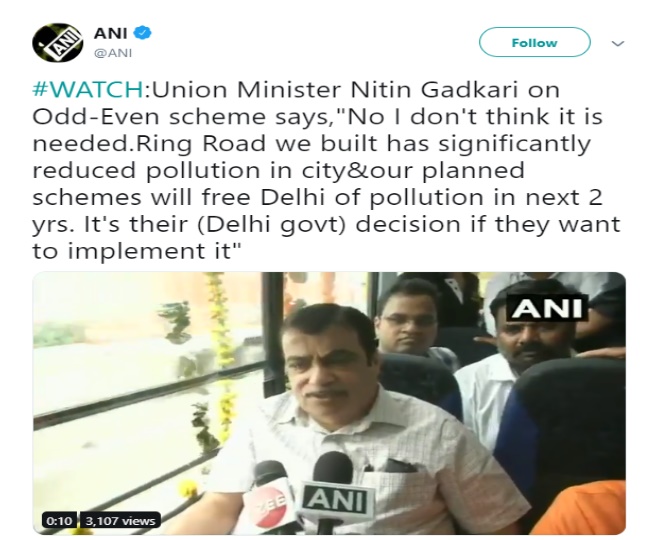650x540 pixels.
Task: Click the 3,107 views counter
Action: pyautogui.click(x=120, y=521)
